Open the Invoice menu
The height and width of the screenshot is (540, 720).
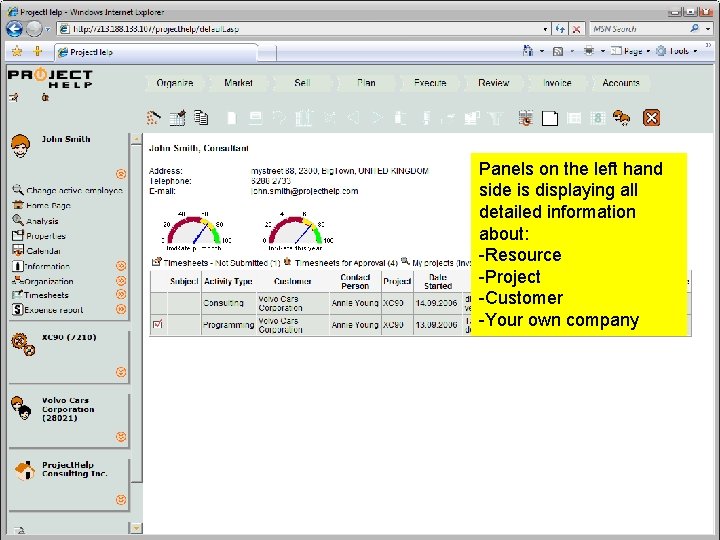point(557,83)
